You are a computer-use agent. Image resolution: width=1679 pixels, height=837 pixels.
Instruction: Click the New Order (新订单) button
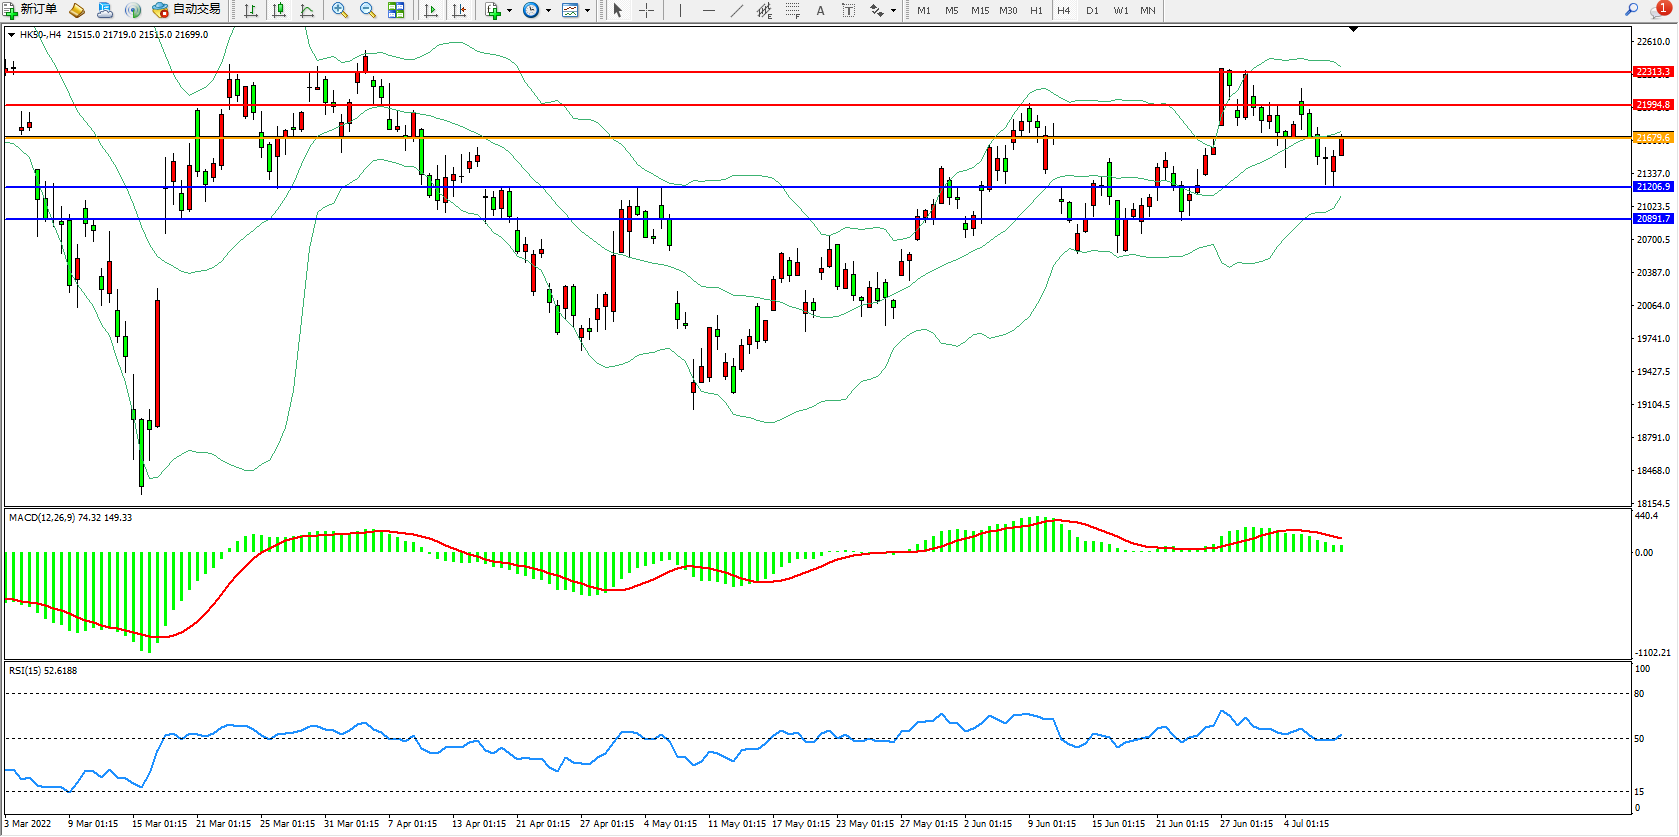tap(31, 10)
